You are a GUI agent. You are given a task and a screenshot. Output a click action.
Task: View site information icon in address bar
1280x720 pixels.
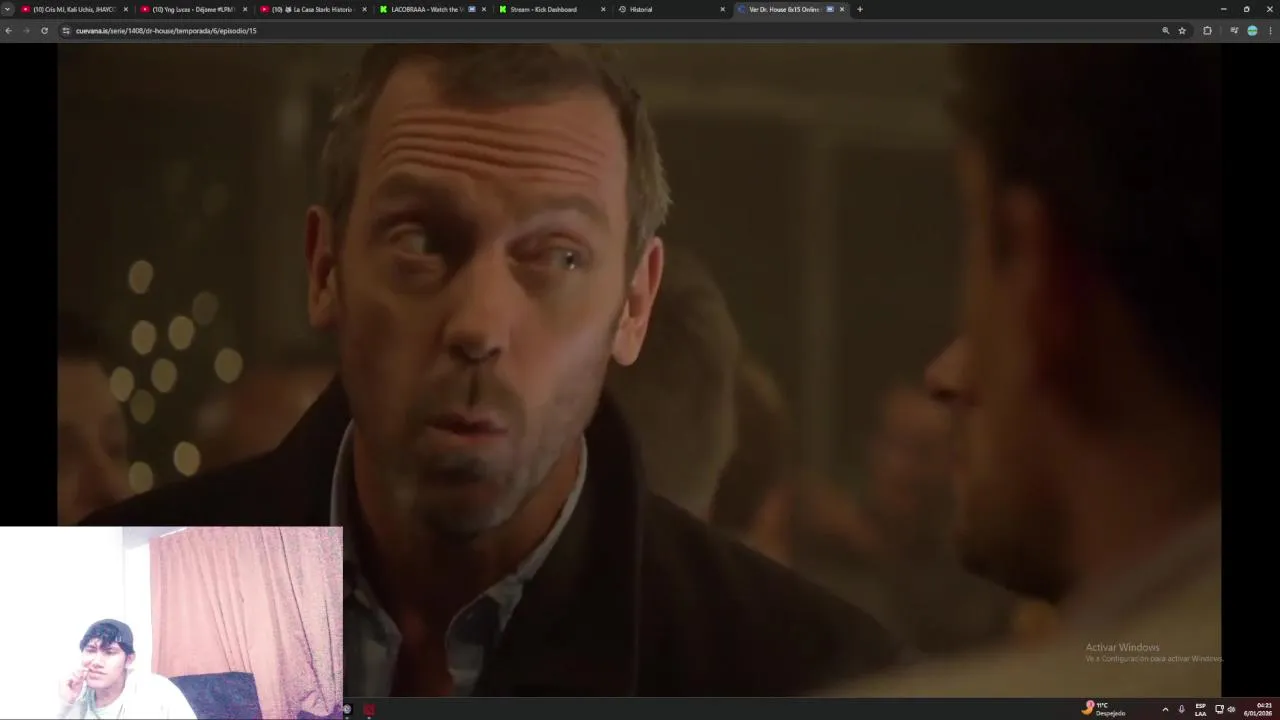66,31
